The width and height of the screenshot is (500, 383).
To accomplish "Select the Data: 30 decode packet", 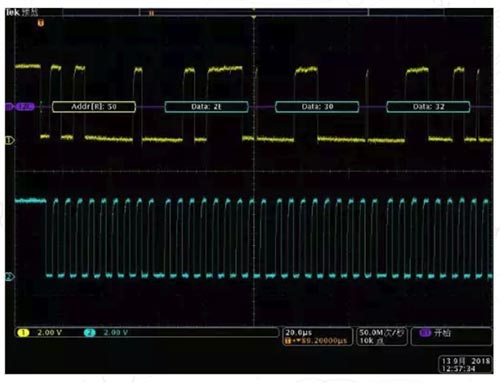I will tap(317, 107).
